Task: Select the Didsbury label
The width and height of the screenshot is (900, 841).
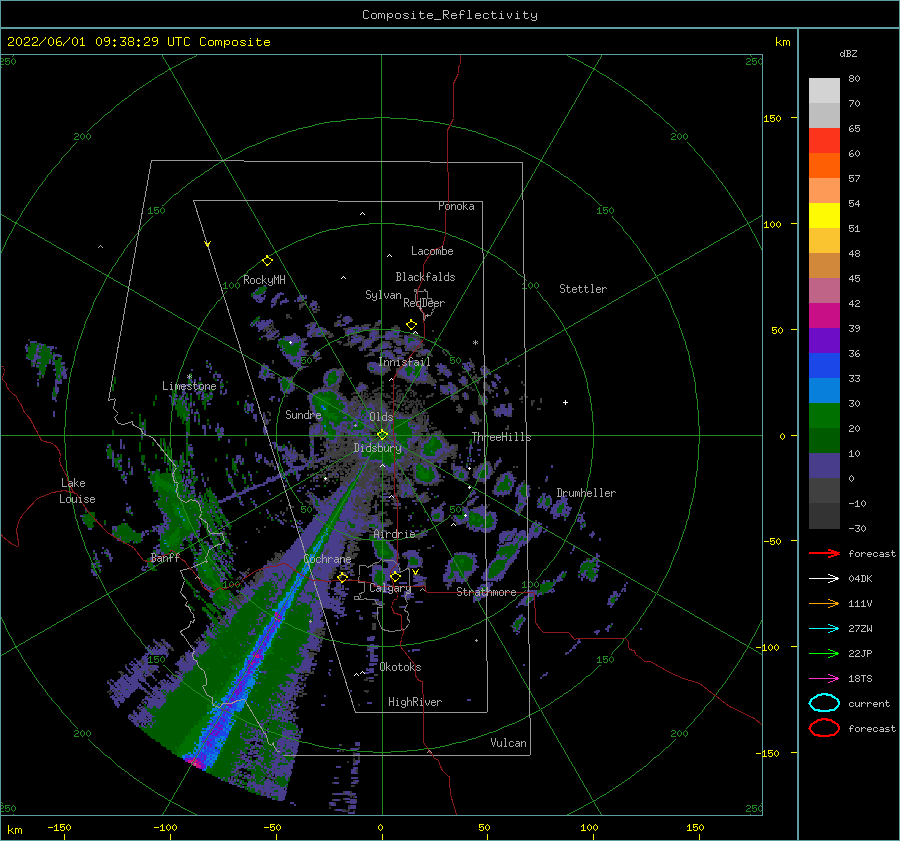Action: tap(377, 448)
